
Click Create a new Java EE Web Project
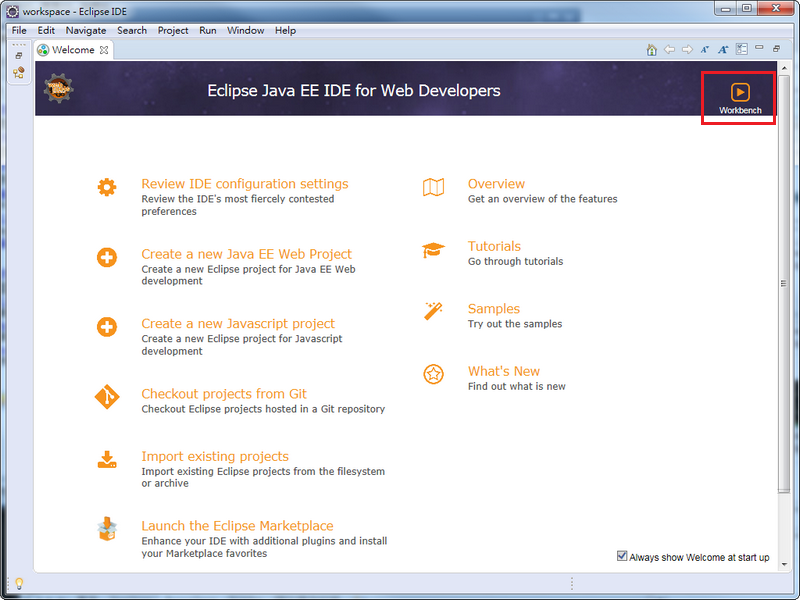(246, 254)
